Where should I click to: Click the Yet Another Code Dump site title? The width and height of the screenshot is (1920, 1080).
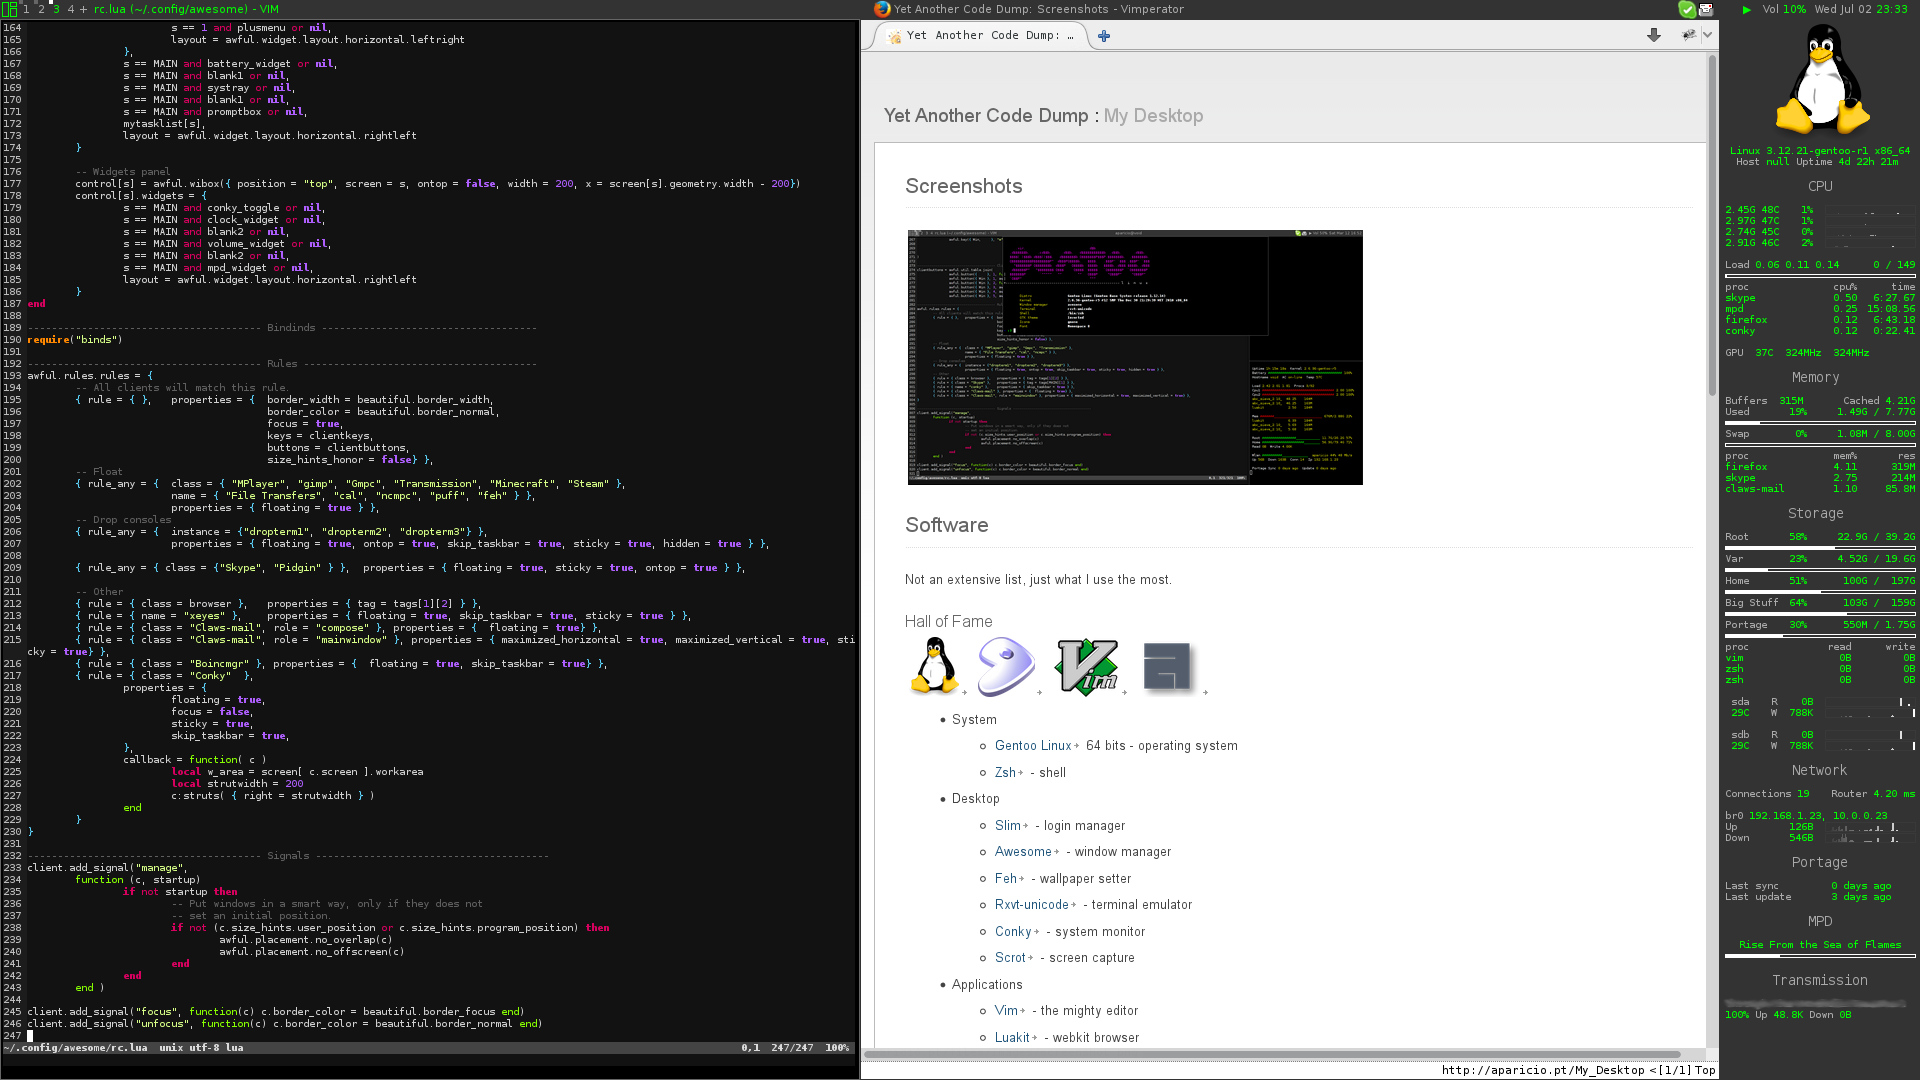tap(985, 116)
